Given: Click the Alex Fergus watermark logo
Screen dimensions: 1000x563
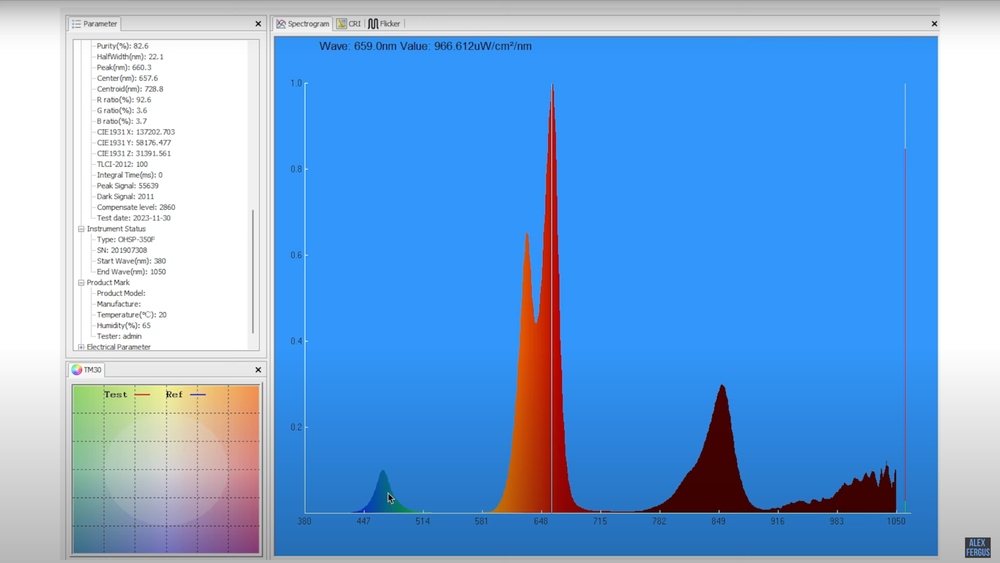Looking at the screenshot, I should pyautogui.click(x=977, y=547).
